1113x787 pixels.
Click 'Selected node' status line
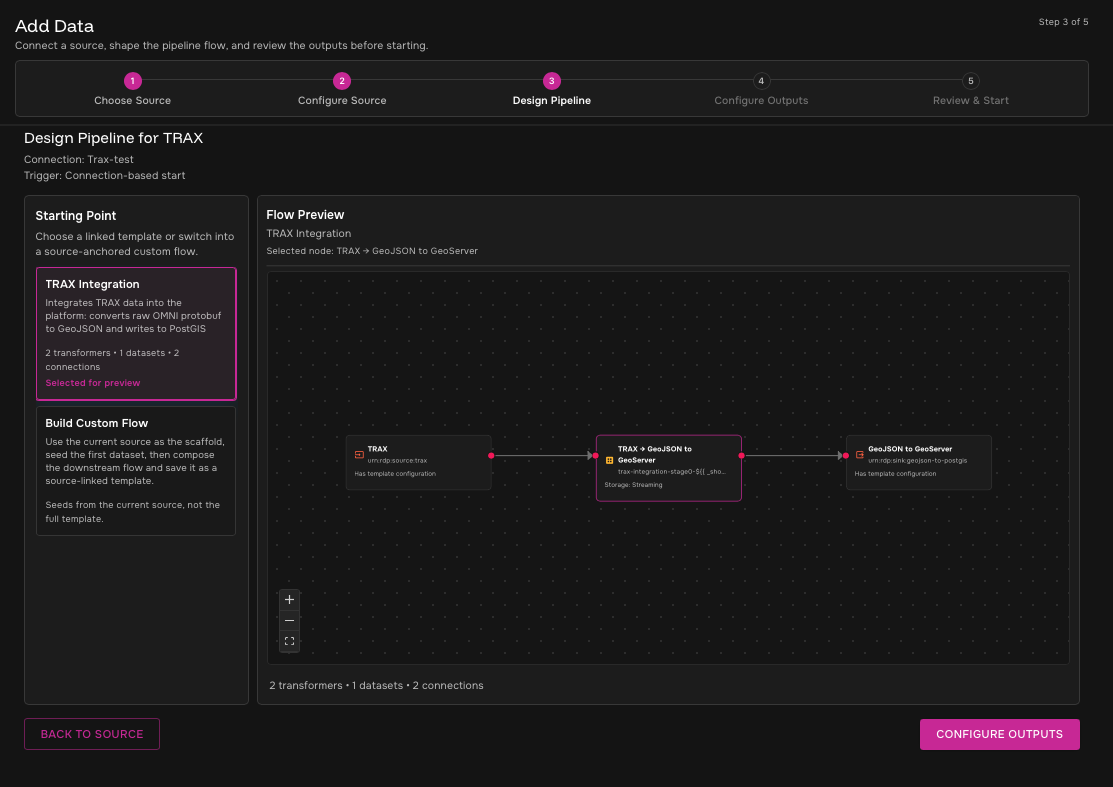click(372, 251)
